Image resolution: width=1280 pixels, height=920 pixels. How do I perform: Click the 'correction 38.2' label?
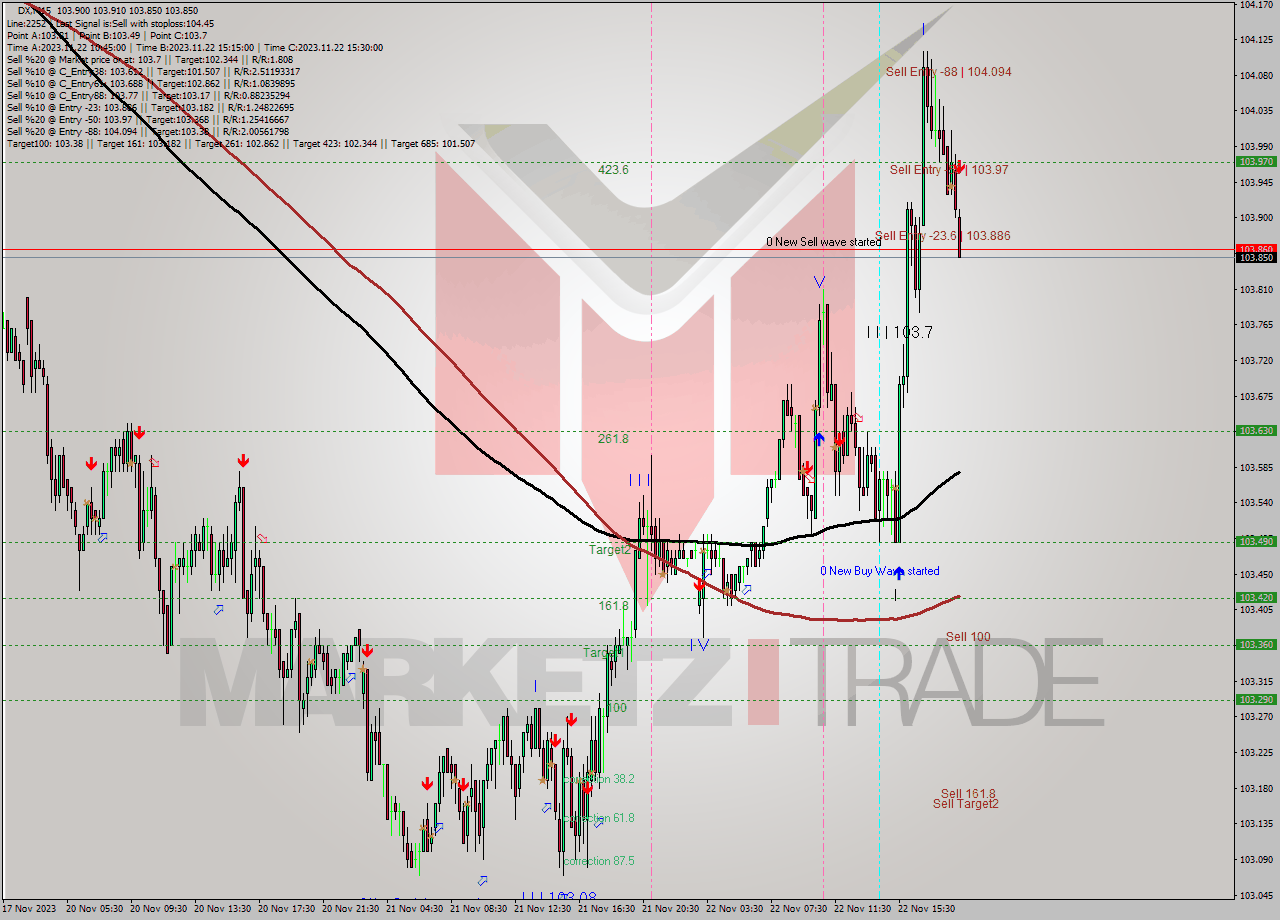(598, 779)
